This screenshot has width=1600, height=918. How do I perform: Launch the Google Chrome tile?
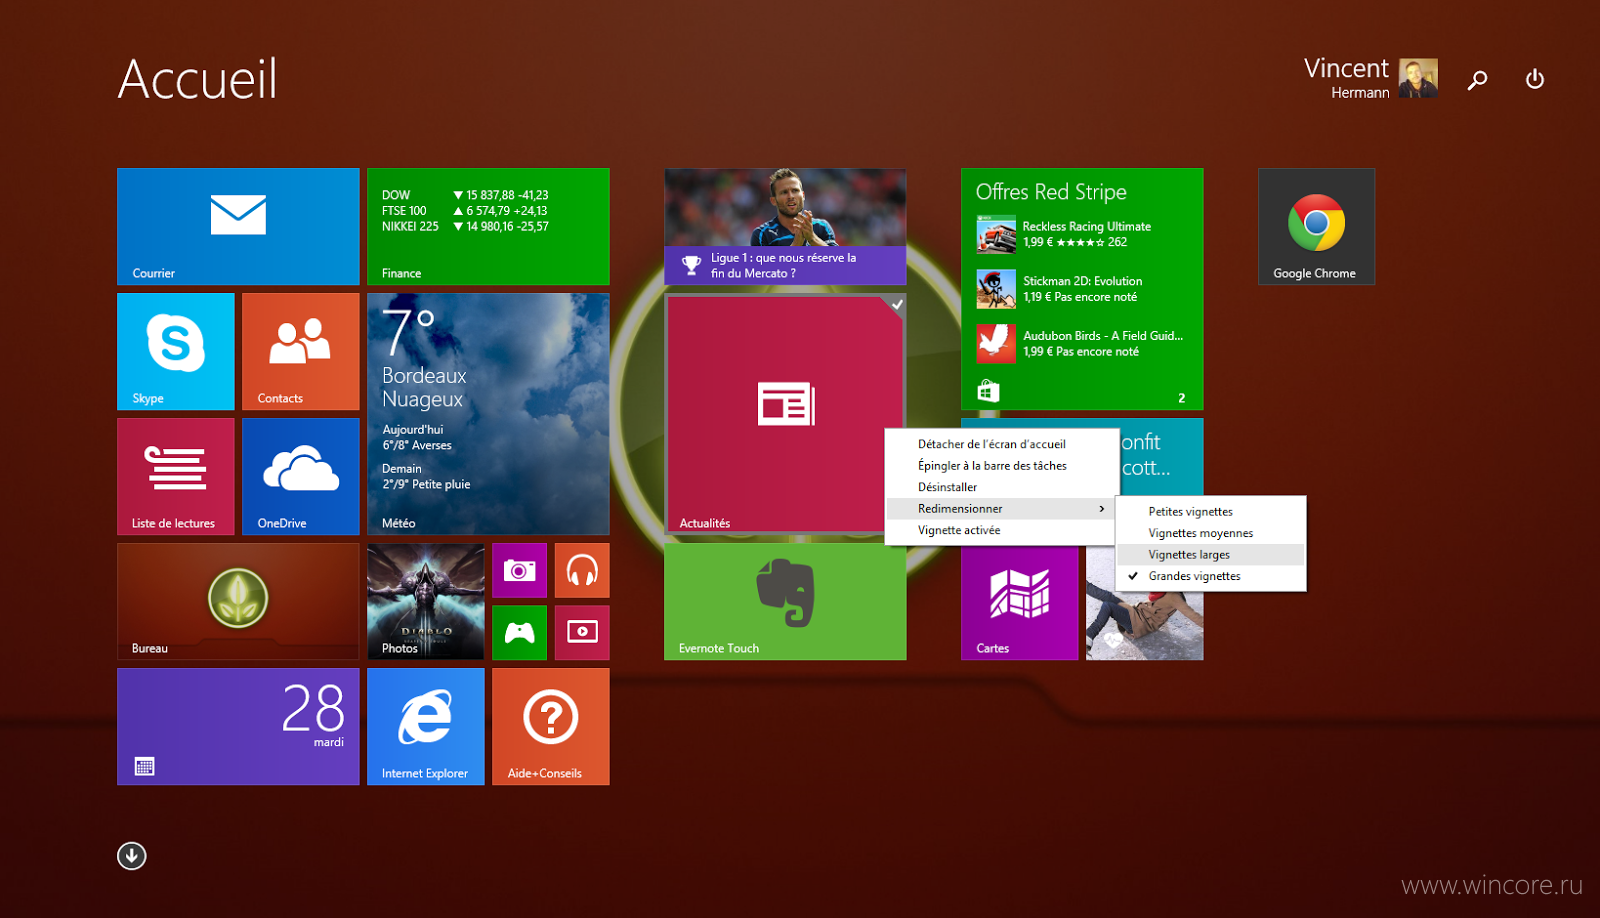coord(1316,227)
